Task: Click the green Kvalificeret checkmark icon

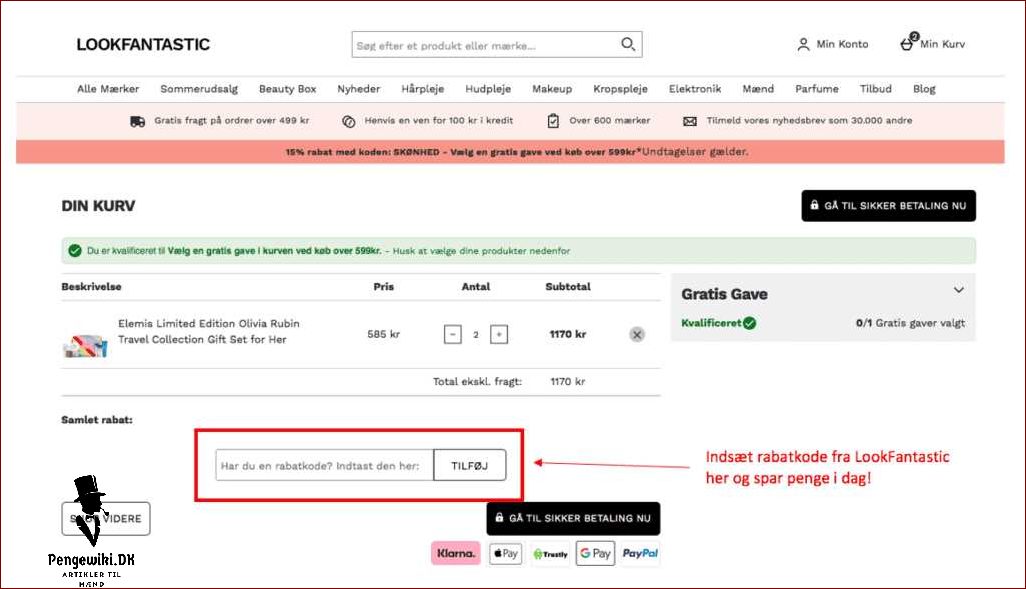Action: [750, 323]
